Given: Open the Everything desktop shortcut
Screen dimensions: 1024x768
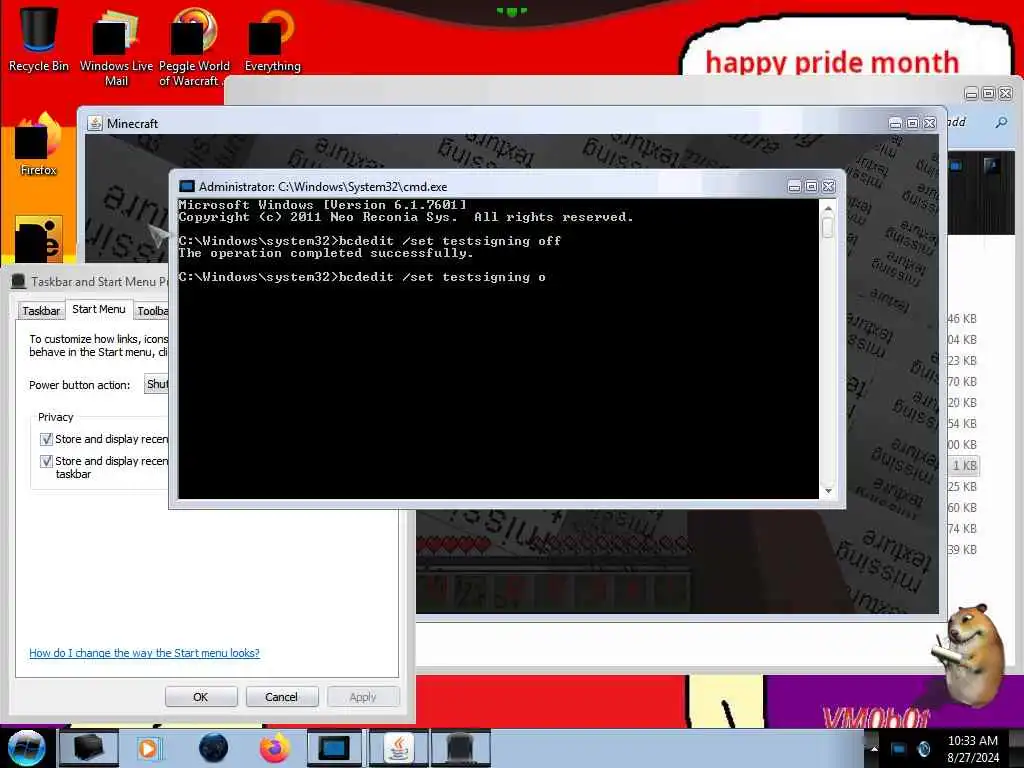Looking at the screenshot, I should tap(272, 38).
